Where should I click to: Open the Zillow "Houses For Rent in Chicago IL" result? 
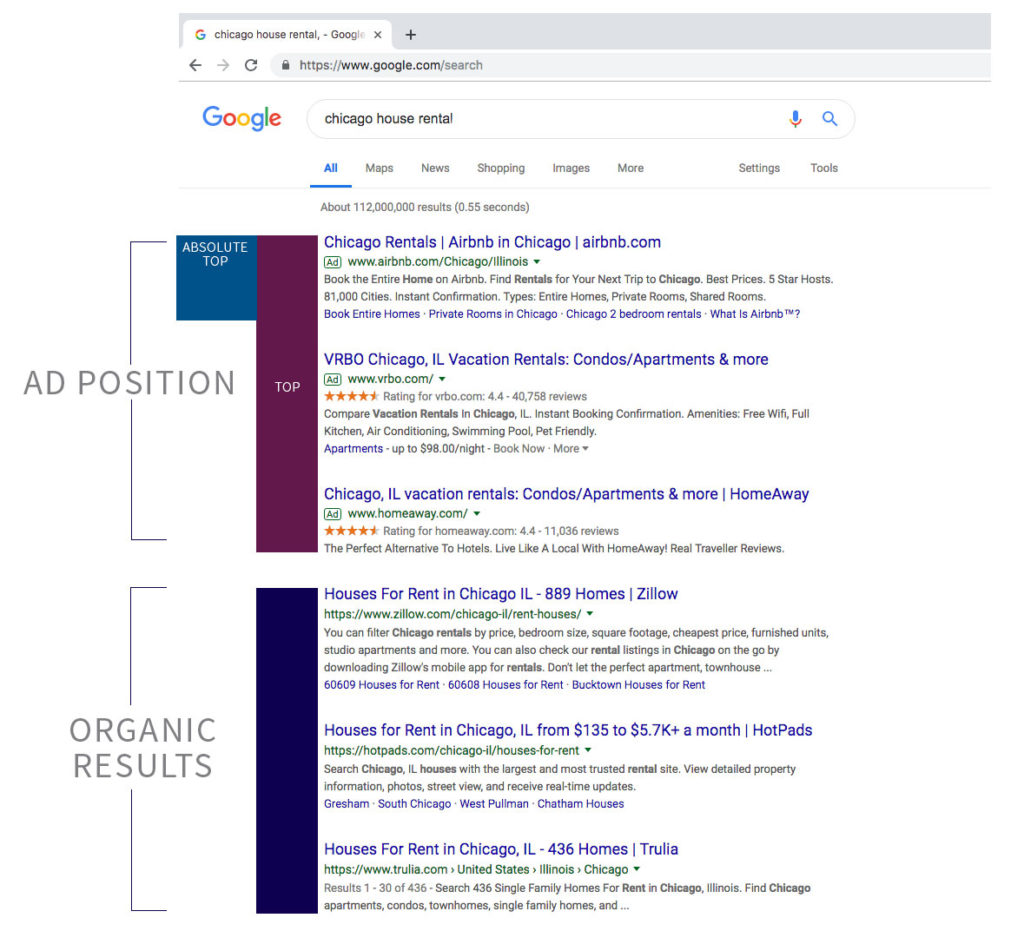coord(501,593)
